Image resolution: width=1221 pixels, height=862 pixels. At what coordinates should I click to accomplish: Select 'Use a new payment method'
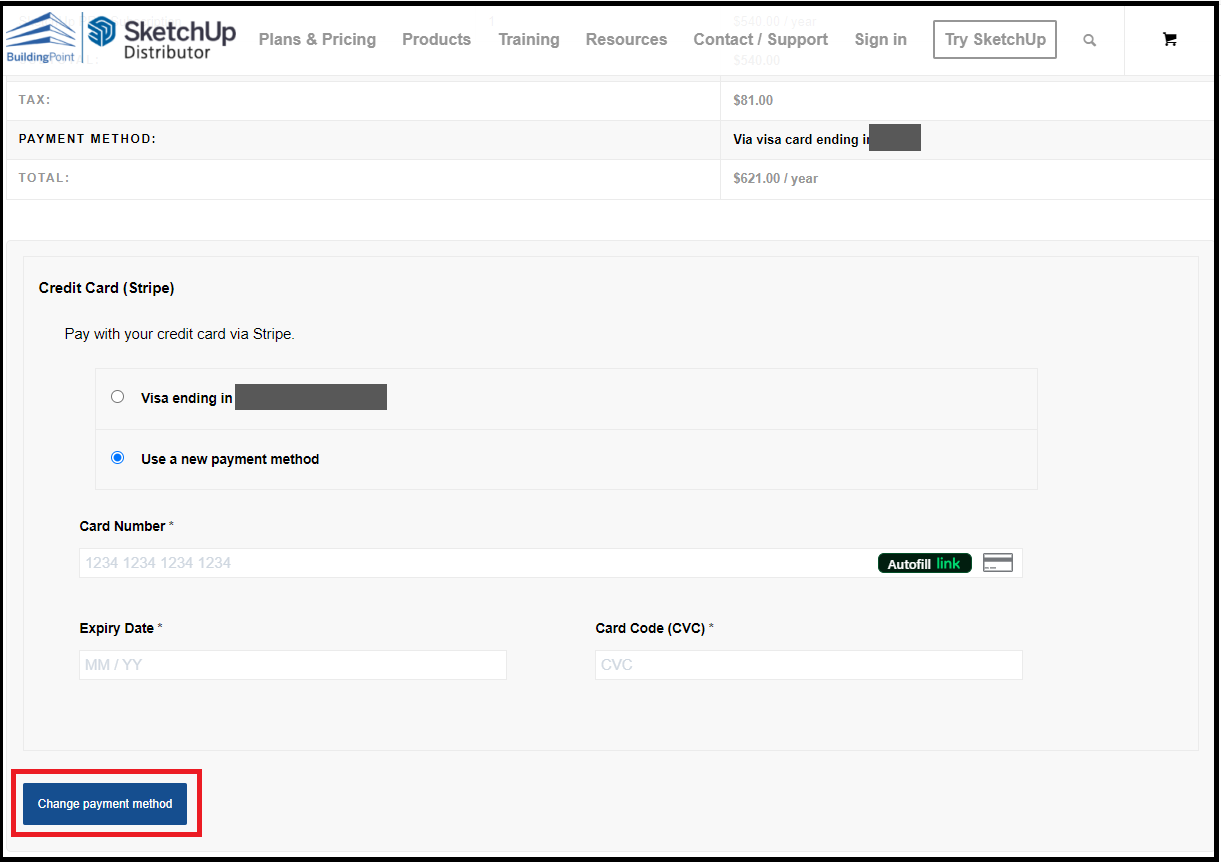(117, 457)
